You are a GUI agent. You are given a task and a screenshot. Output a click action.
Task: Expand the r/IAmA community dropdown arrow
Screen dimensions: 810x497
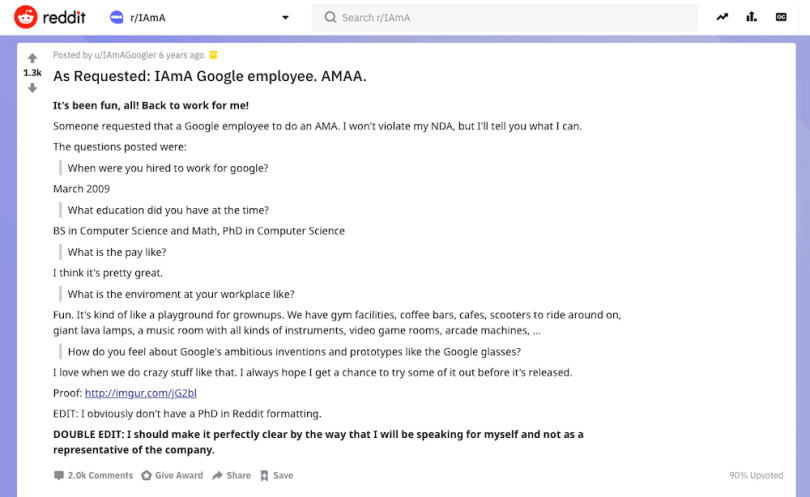coord(285,18)
